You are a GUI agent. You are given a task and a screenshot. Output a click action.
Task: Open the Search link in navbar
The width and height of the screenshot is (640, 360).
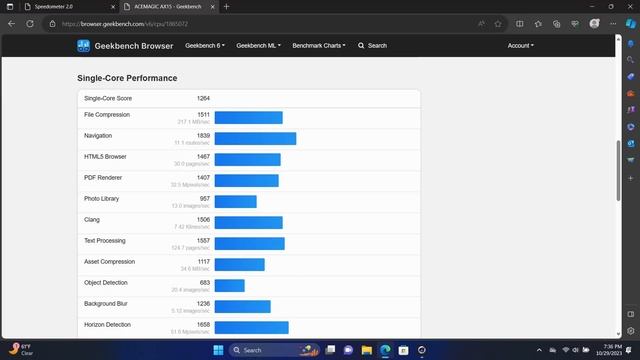(372, 46)
